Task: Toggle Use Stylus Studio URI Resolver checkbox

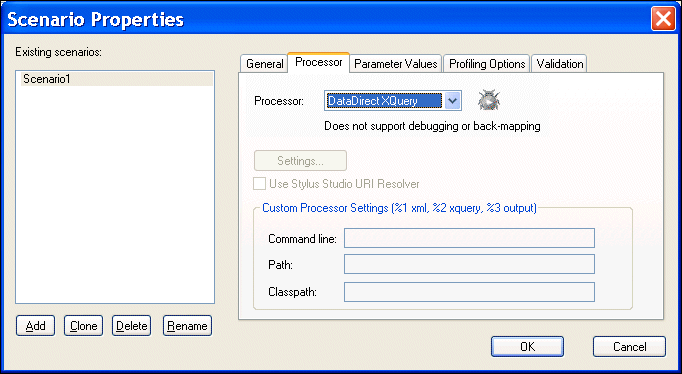Action: click(x=259, y=184)
